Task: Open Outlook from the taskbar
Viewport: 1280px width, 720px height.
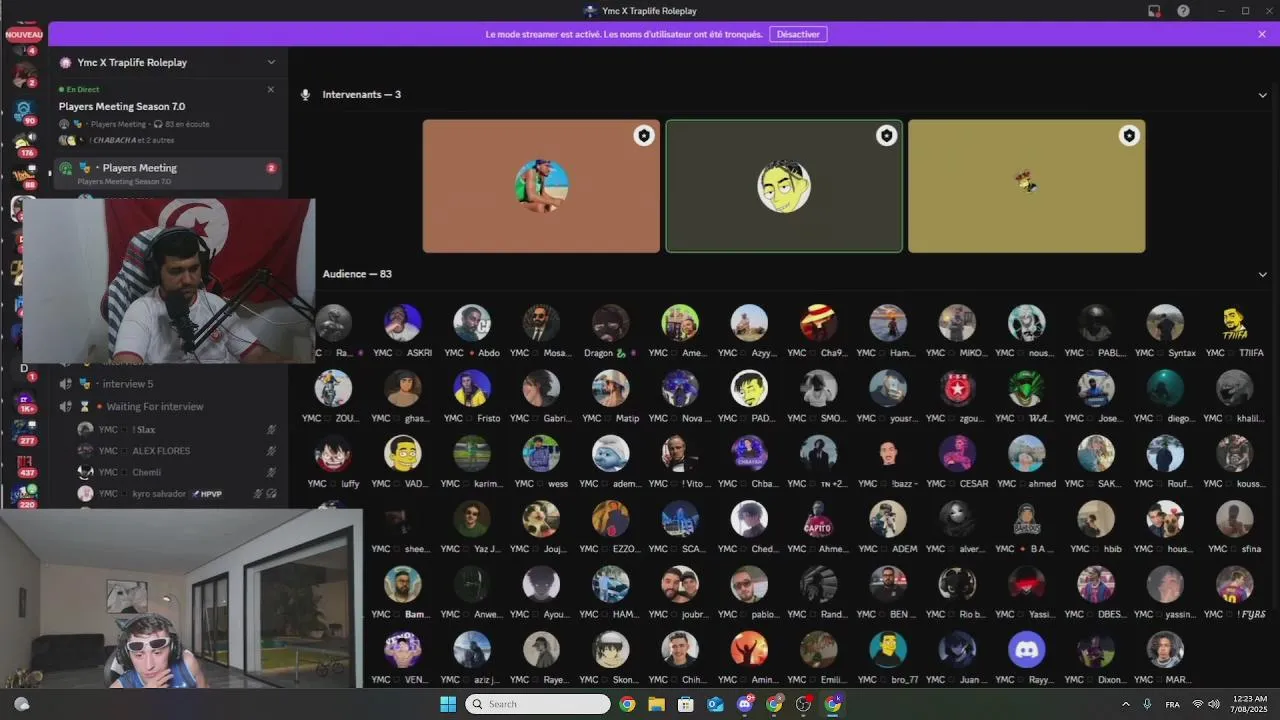Action: [715, 704]
